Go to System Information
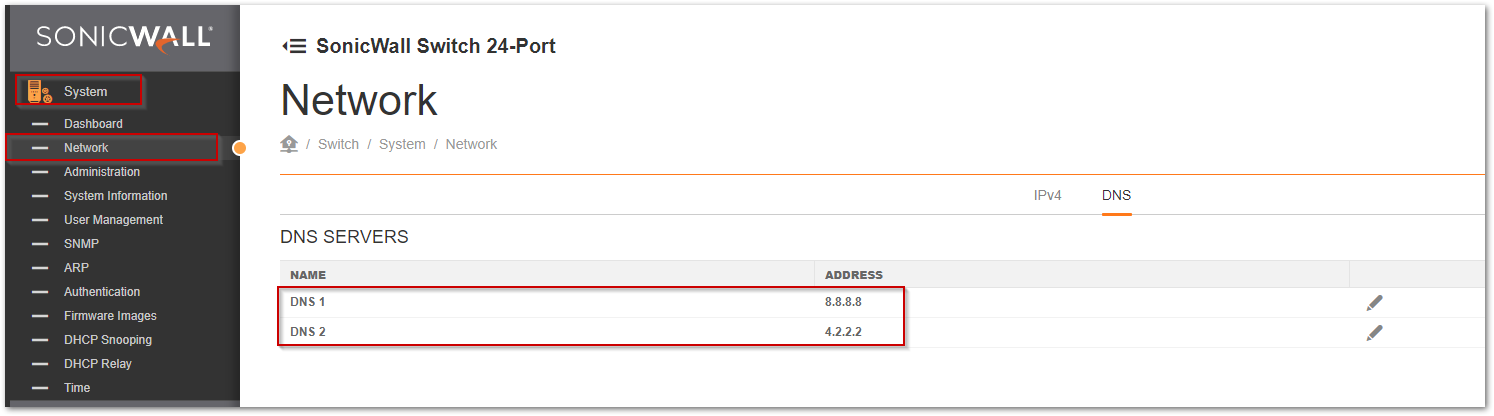The height and width of the screenshot is (416, 1494). (x=115, y=196)
